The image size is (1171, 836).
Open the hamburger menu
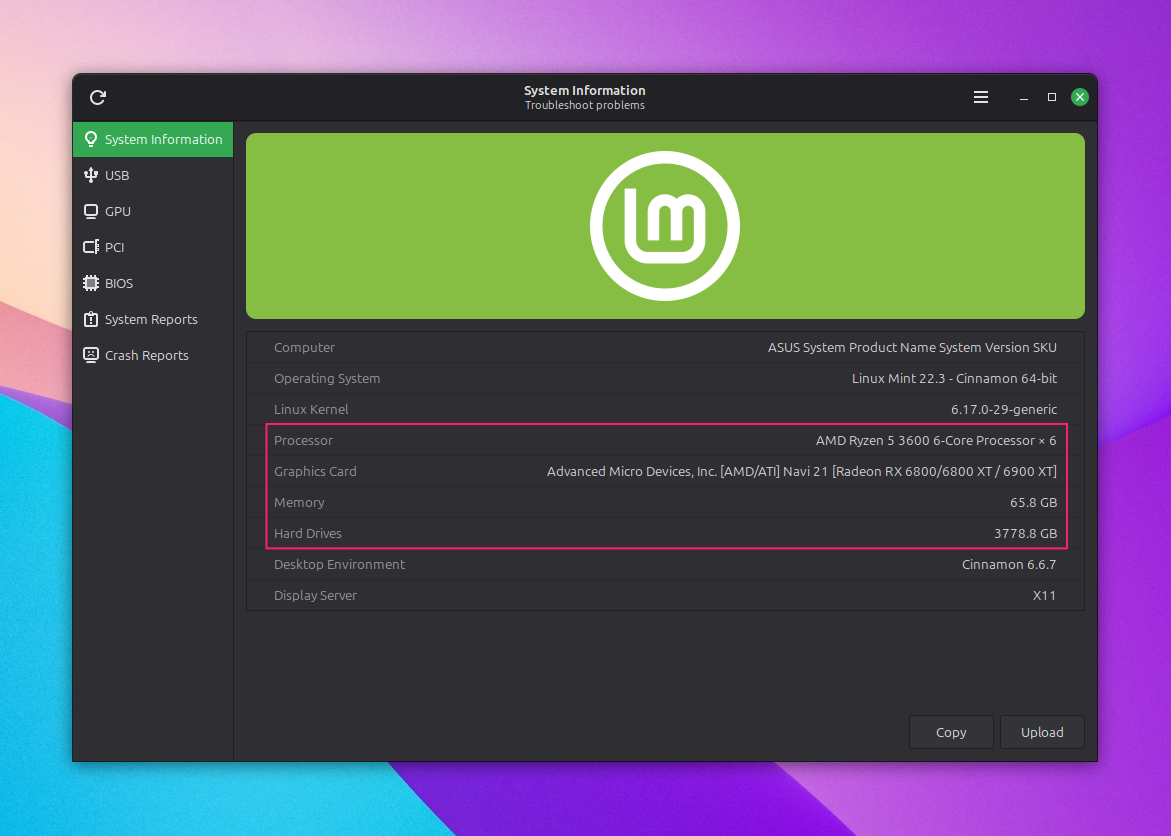pos(981,97)
